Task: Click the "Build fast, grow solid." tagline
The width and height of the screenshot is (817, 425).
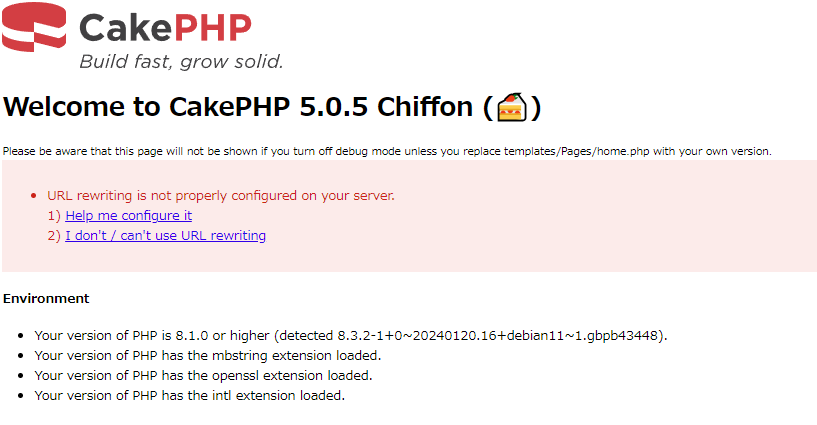Action: click(181, 62)
